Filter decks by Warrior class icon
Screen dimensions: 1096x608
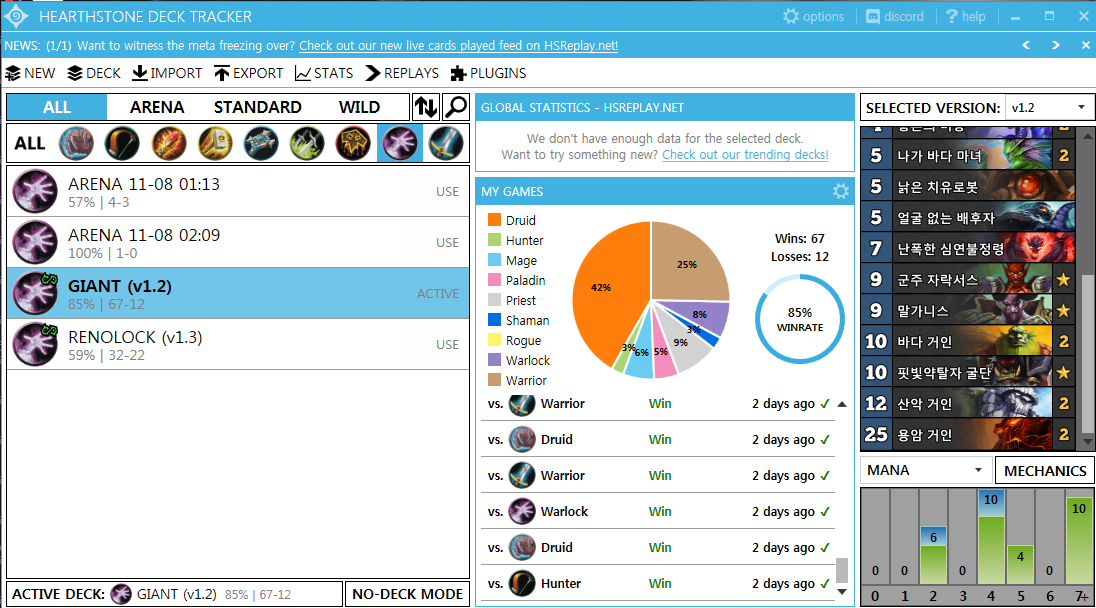click(445, 143)
